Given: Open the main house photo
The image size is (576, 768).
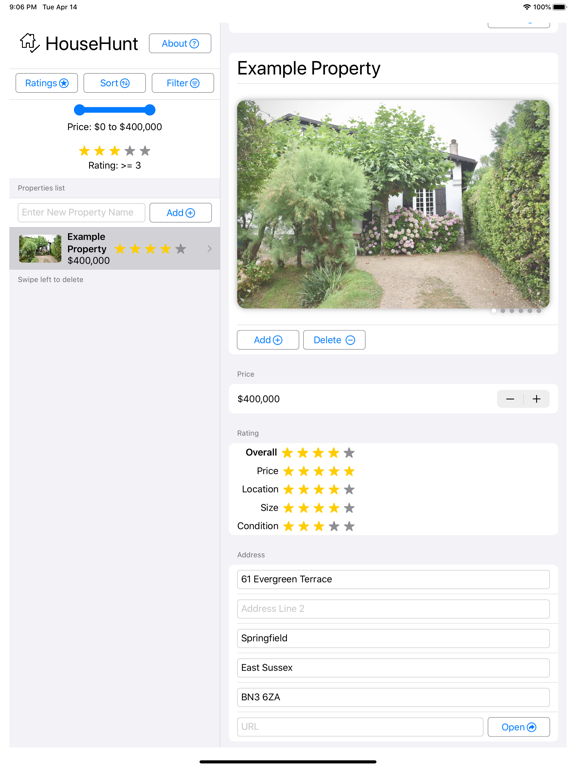Looking at the screenshot, I should [x=393, y=204].
